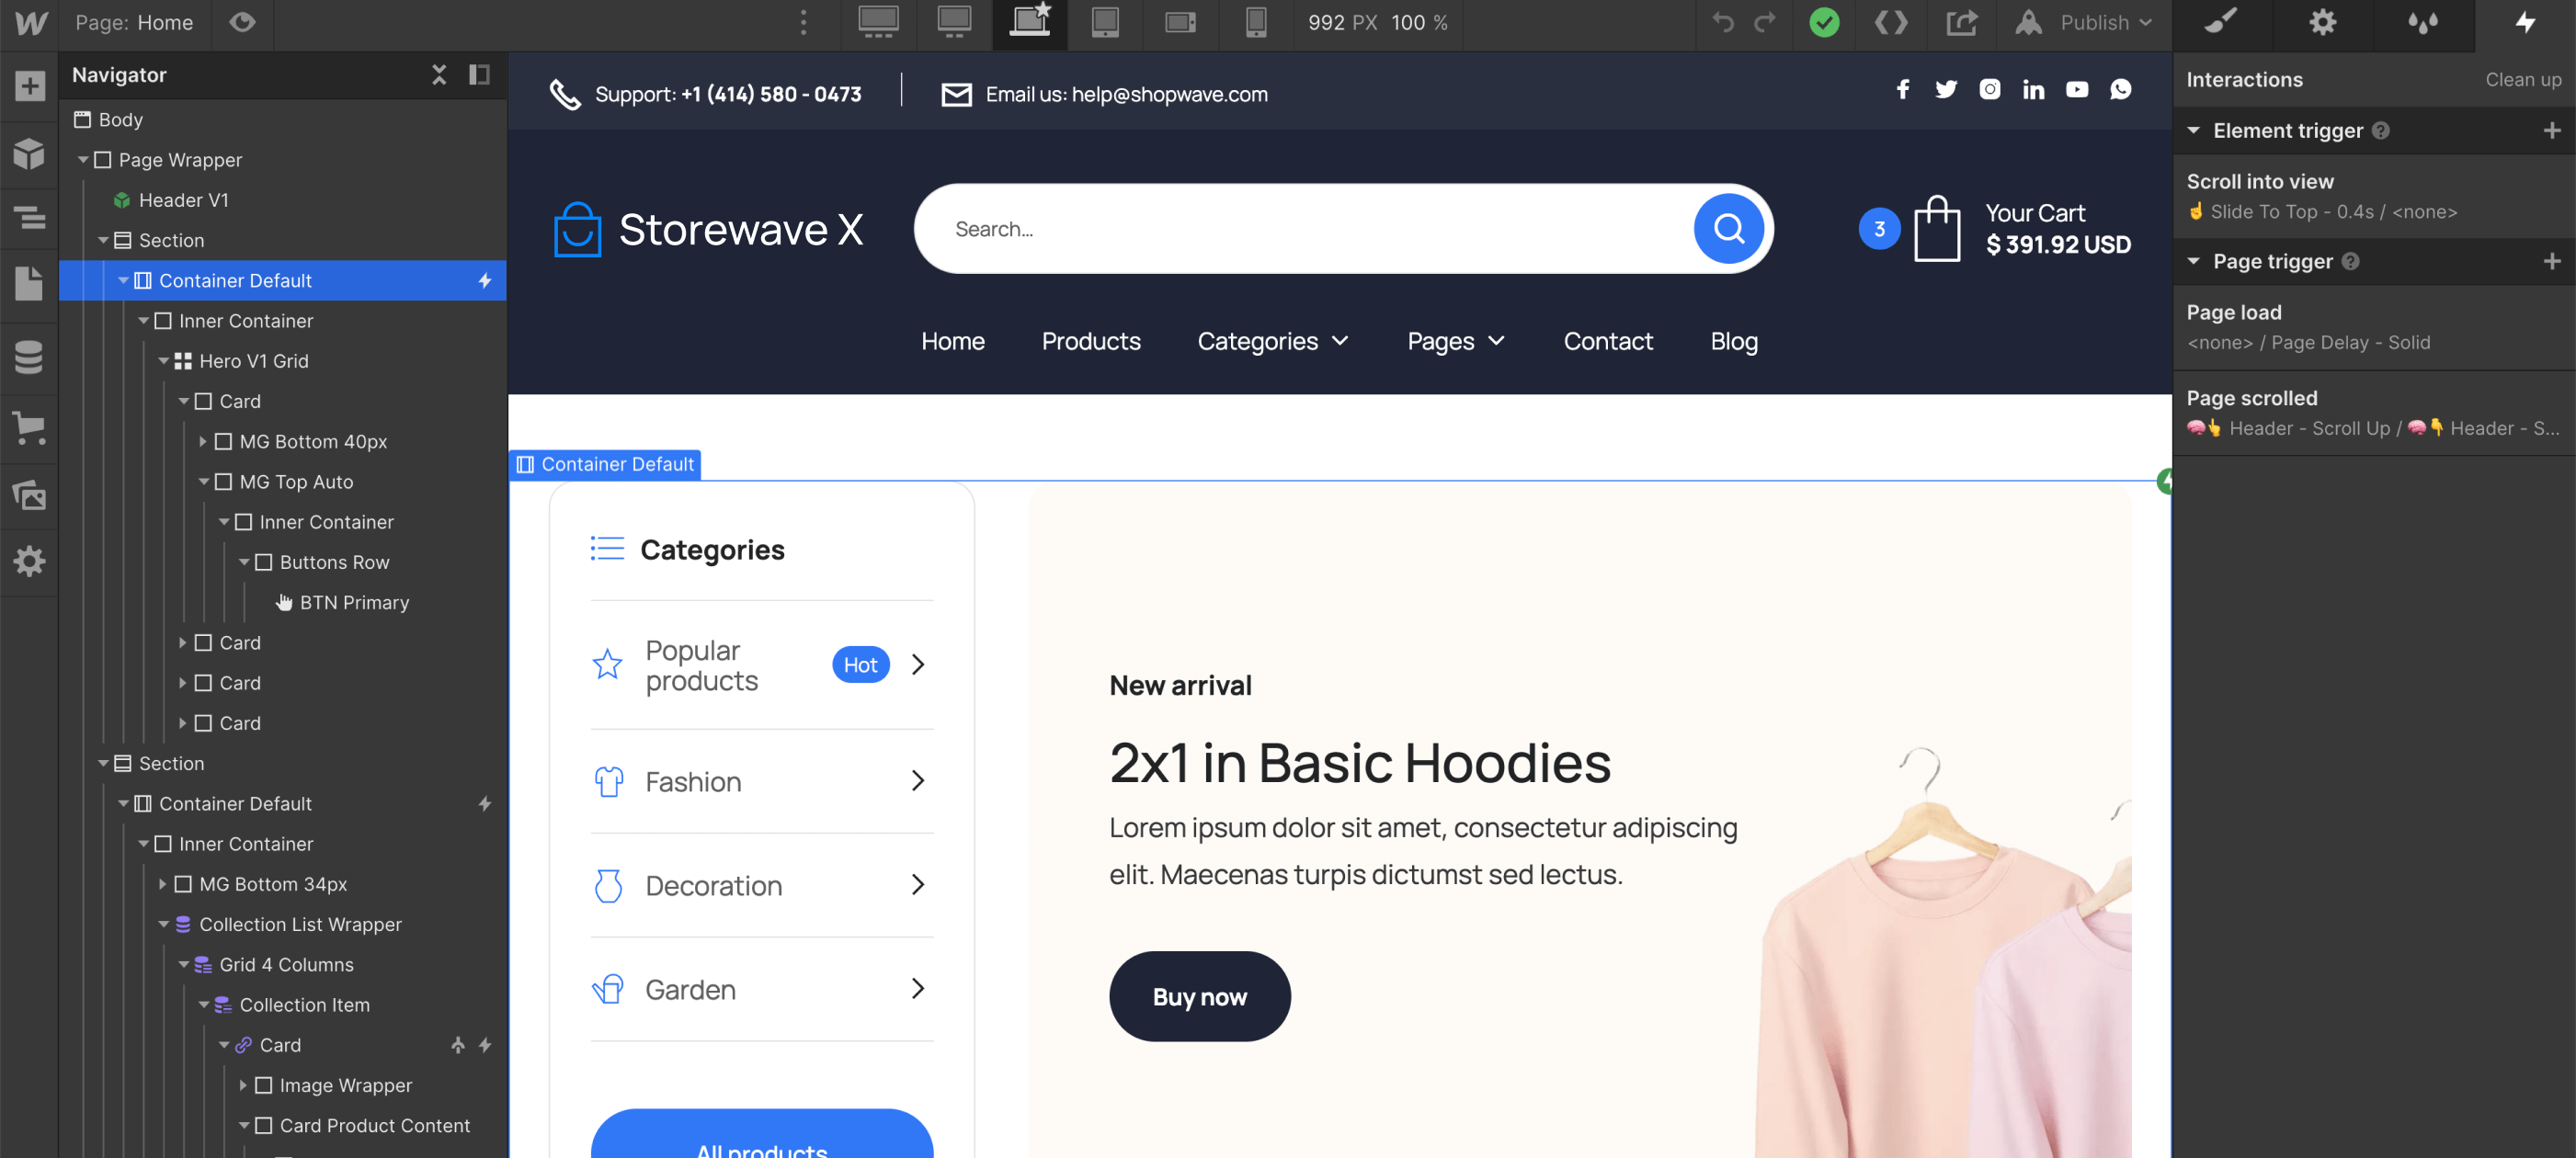The height and width of the screenshot is (1158, 2576).
Task: Open the Navigator panel icon in sidebar
Action: pos(29,217)
